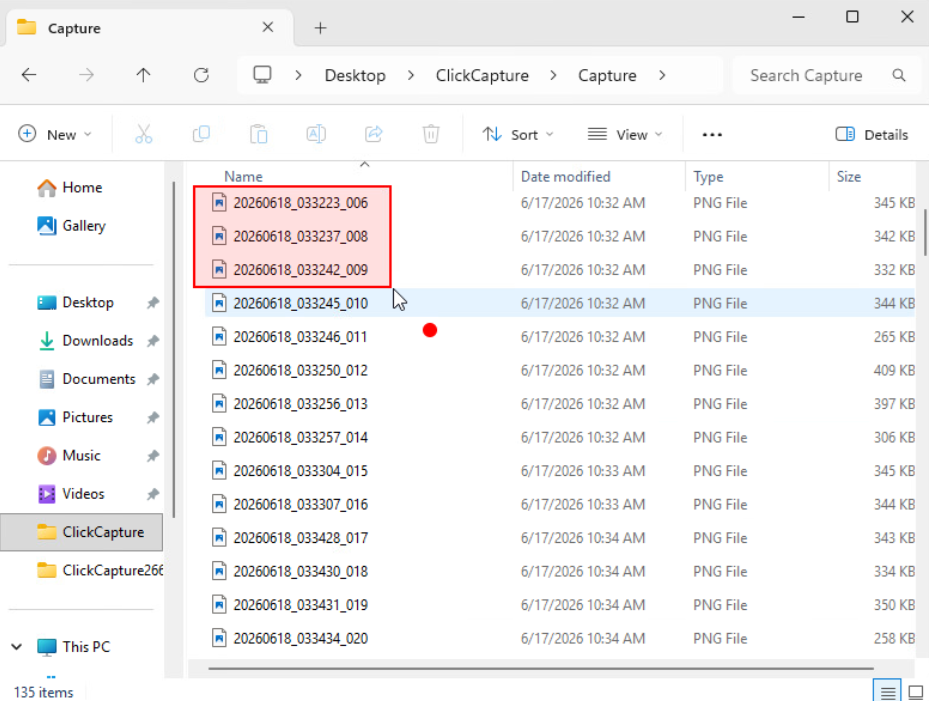Open Downloads in the navigation pane
Viewport: 929px width, 701px height.
[98, 341]
